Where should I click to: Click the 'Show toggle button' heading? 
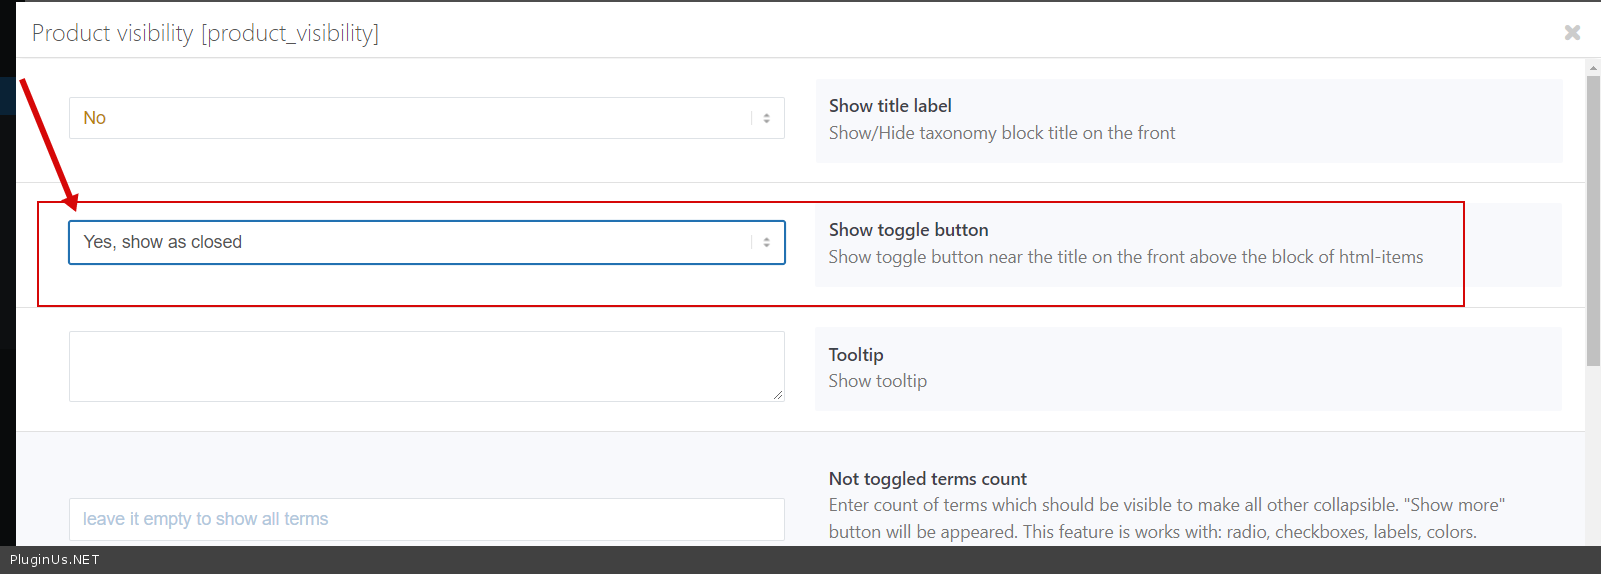(908, 230)
